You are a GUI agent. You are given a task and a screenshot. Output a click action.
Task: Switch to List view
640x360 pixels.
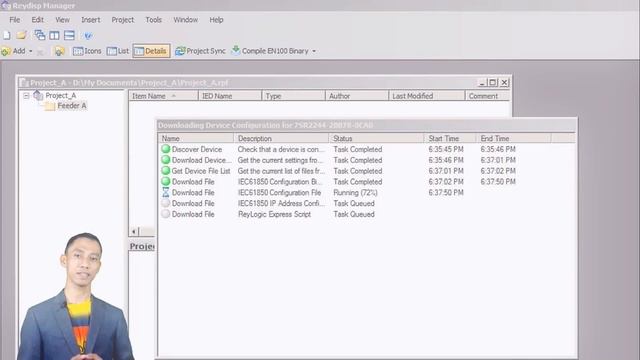point(118,51)
